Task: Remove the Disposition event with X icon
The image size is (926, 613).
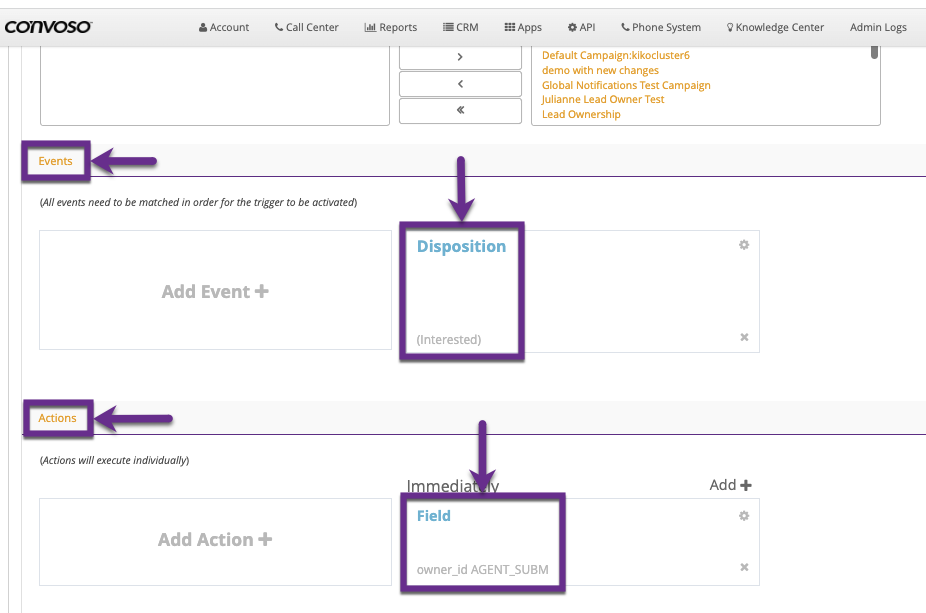Action: pyautogui.click(x=744, y=338)
